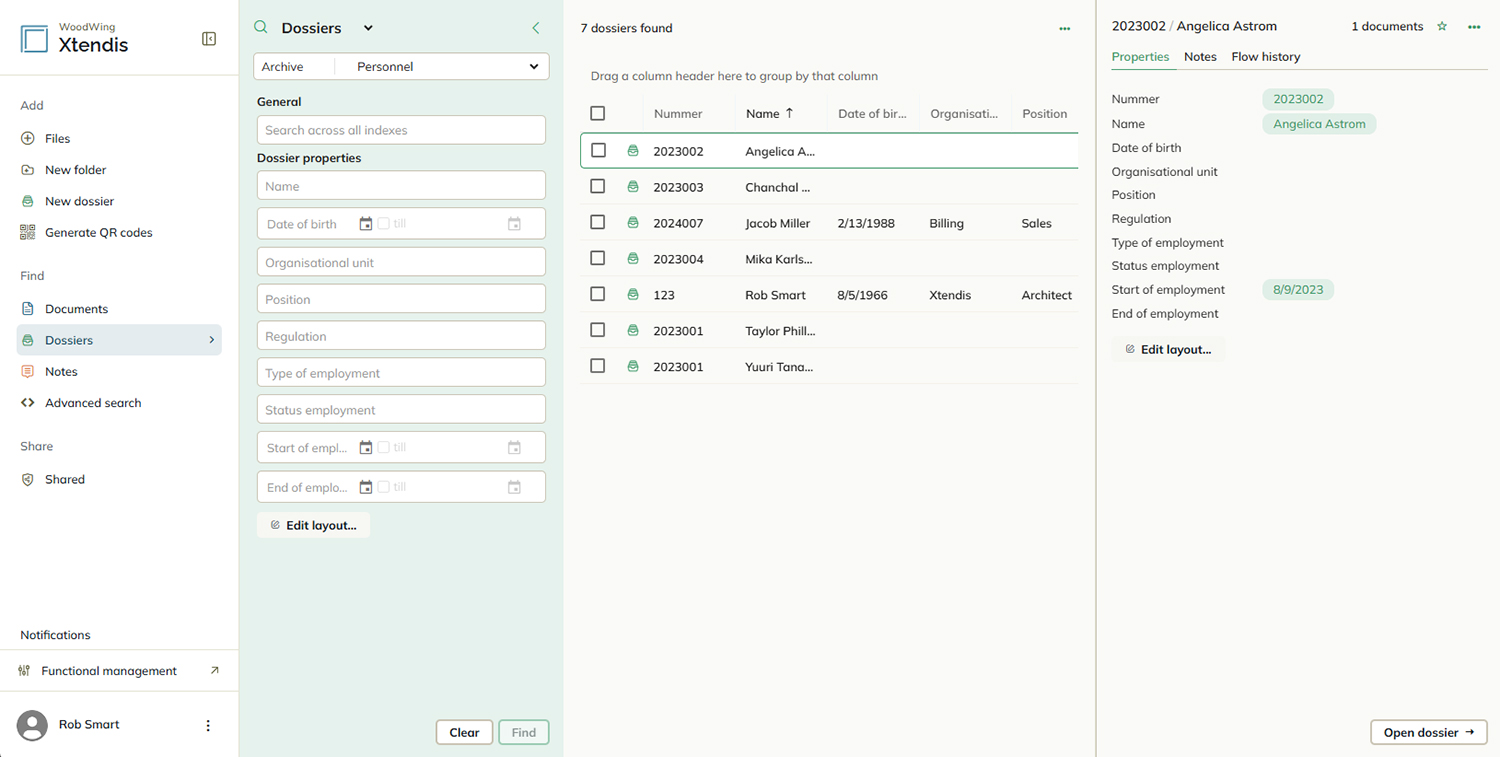
Task: Open Advanced search in the sidebar
Action: [x=93, y=403]
